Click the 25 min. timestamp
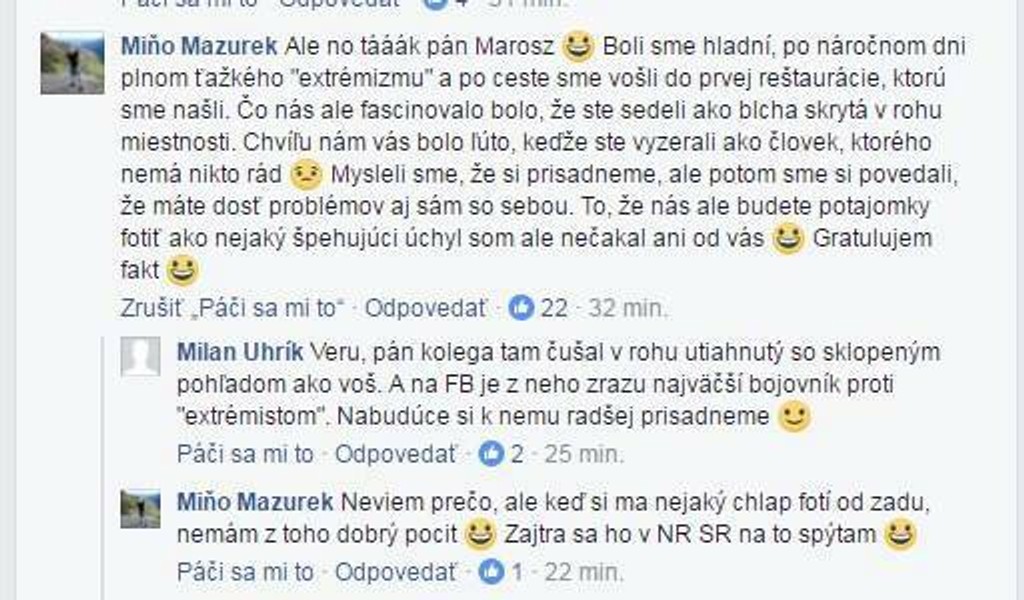Image resolution: width=1024 pixels, height=600 pixels. click(584, 454)
